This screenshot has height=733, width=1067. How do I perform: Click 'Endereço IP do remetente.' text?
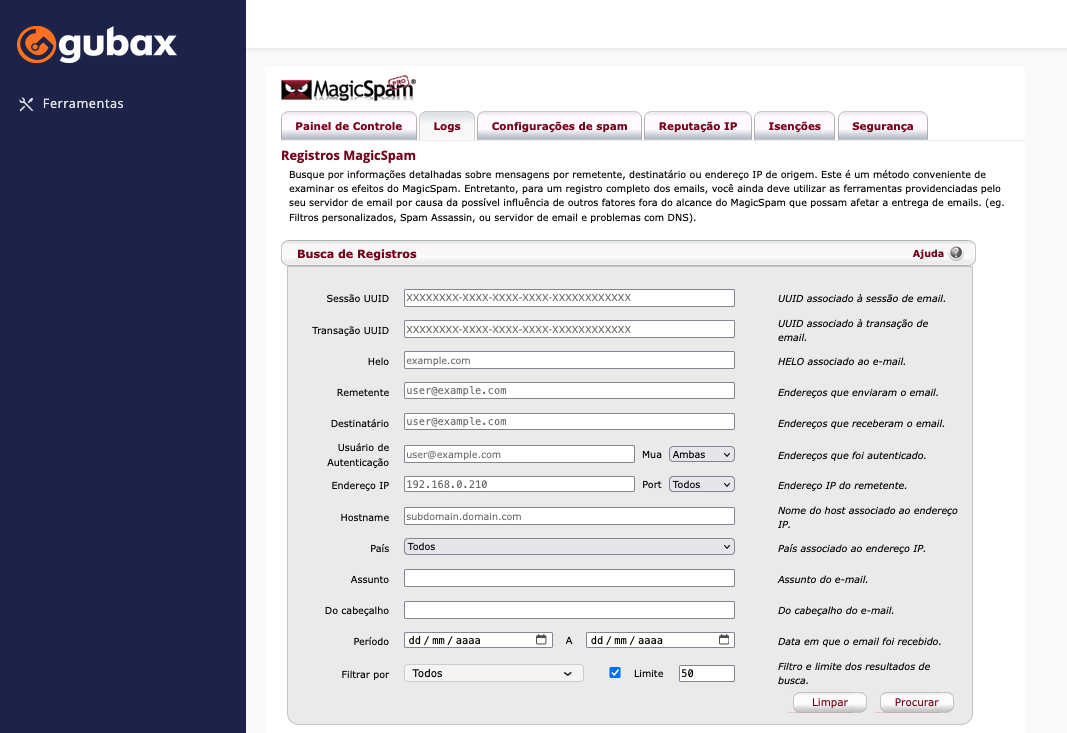(x=842, y=485)
